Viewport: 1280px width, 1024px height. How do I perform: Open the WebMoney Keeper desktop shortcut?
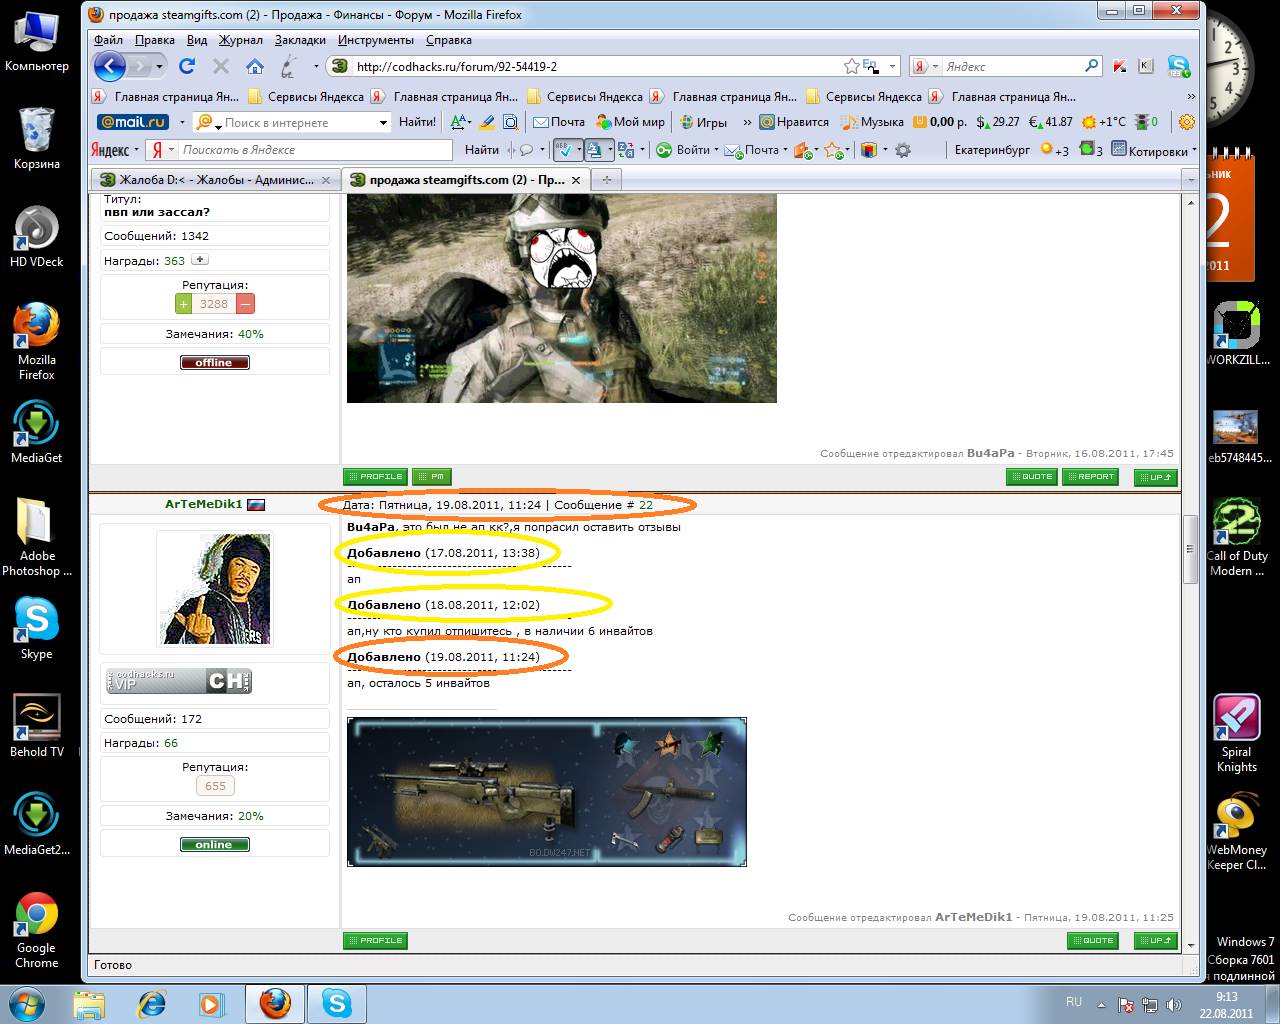click(x=1237, y=832)
